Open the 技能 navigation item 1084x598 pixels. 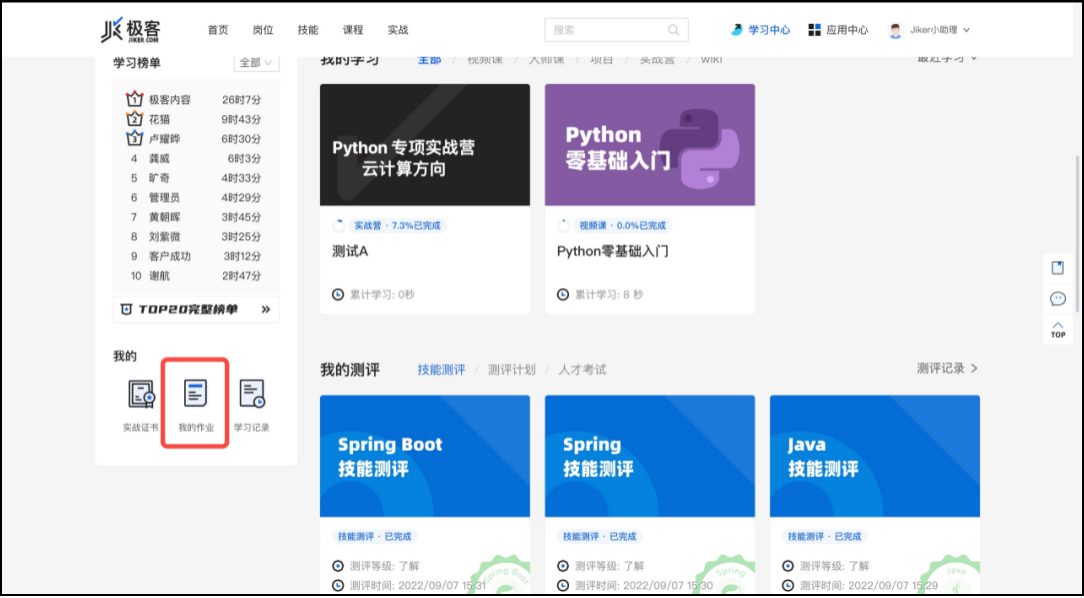[x=308, y=30]
